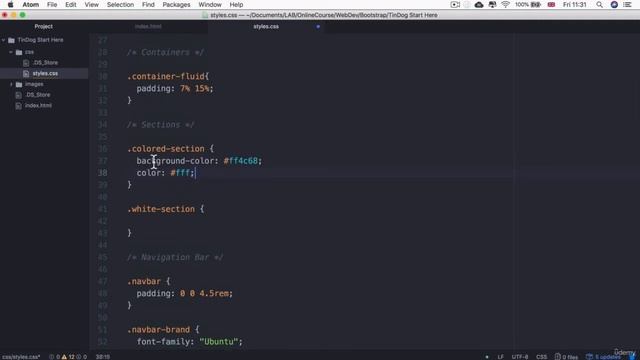Open Siri from menu bar
Screen dimensions: 640x360
(x=614, y=5)
